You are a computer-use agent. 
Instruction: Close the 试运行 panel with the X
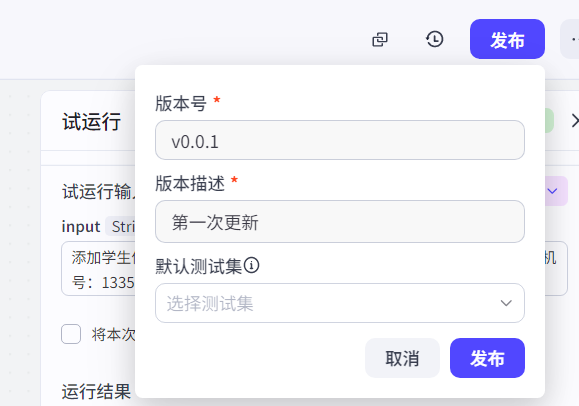tap(575, 121)
